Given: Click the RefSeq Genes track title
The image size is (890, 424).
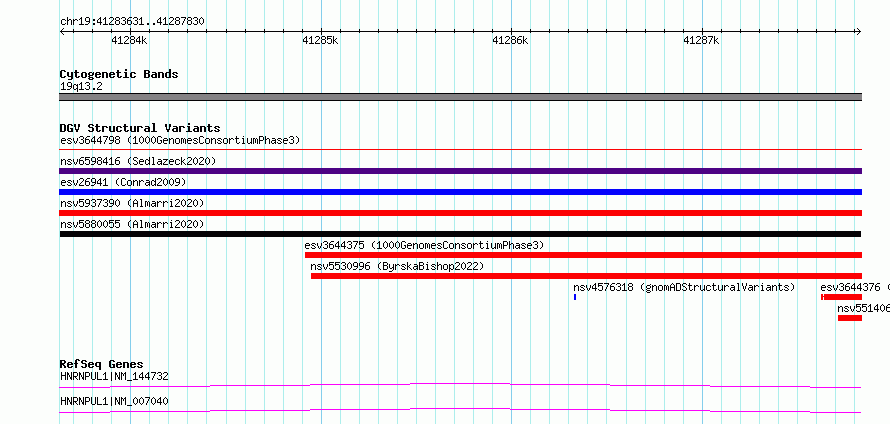Looking at the screenshot, I should point(102,364).
